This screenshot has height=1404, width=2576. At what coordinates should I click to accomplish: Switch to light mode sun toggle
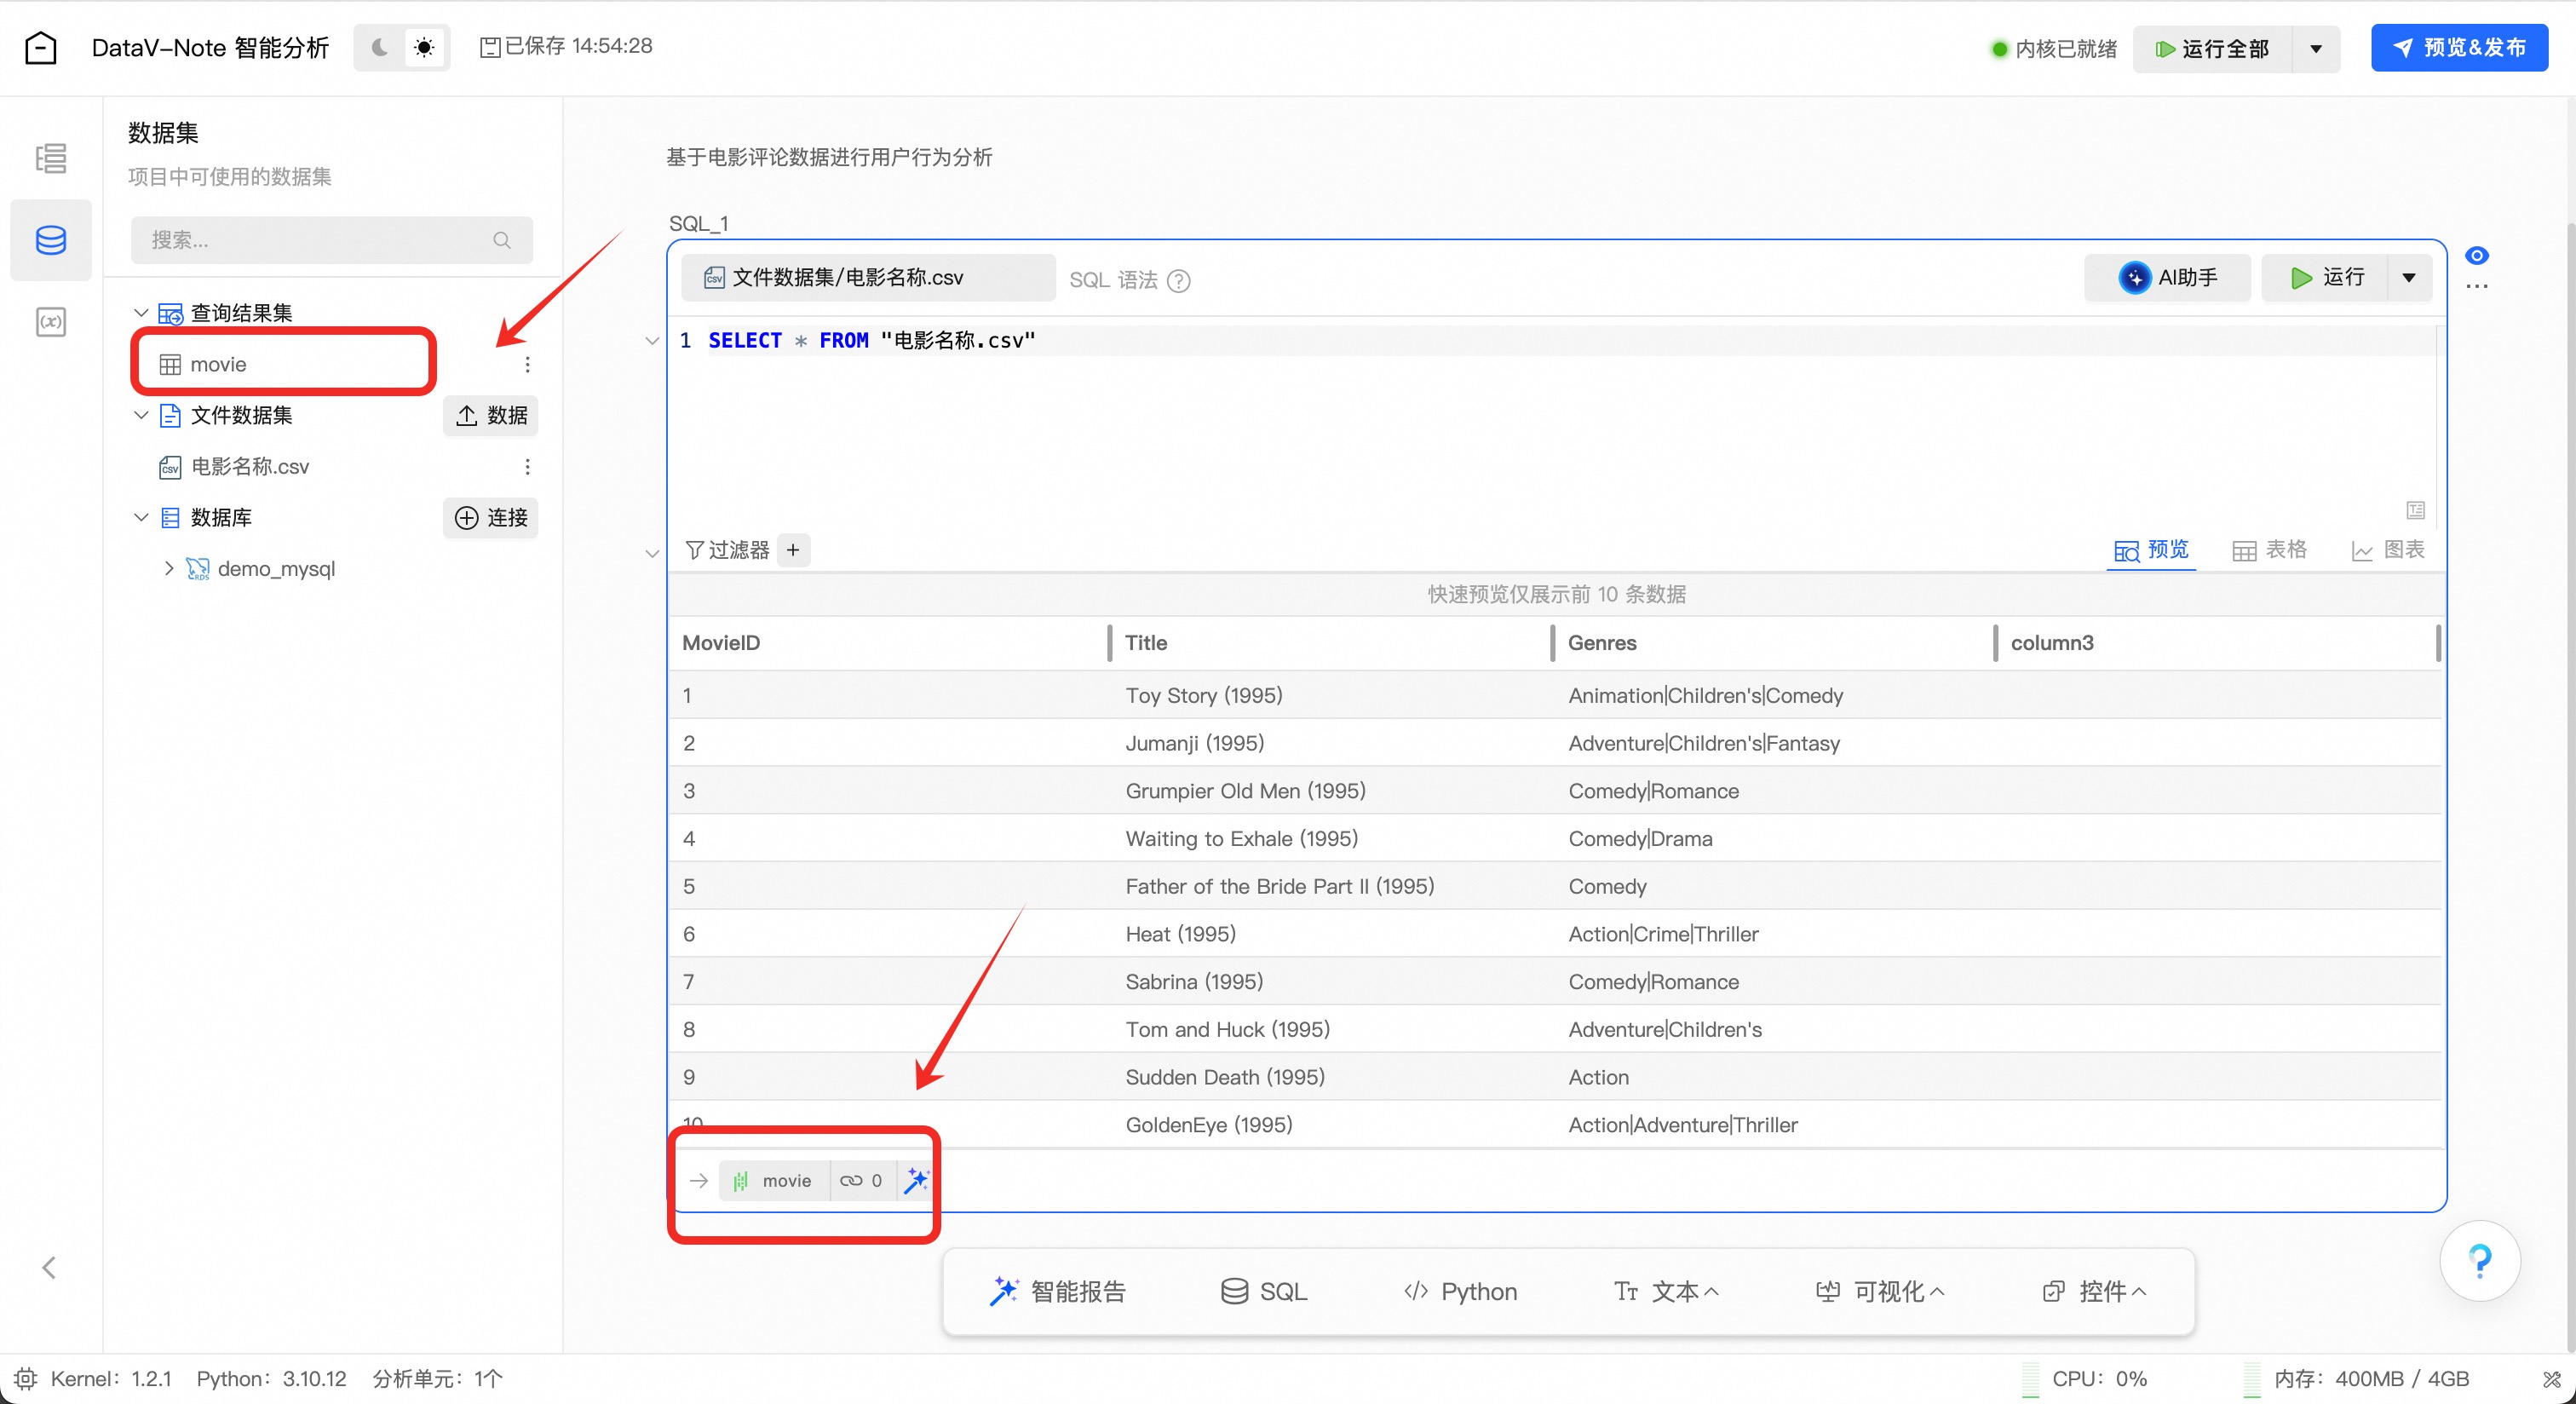[425, 47]
